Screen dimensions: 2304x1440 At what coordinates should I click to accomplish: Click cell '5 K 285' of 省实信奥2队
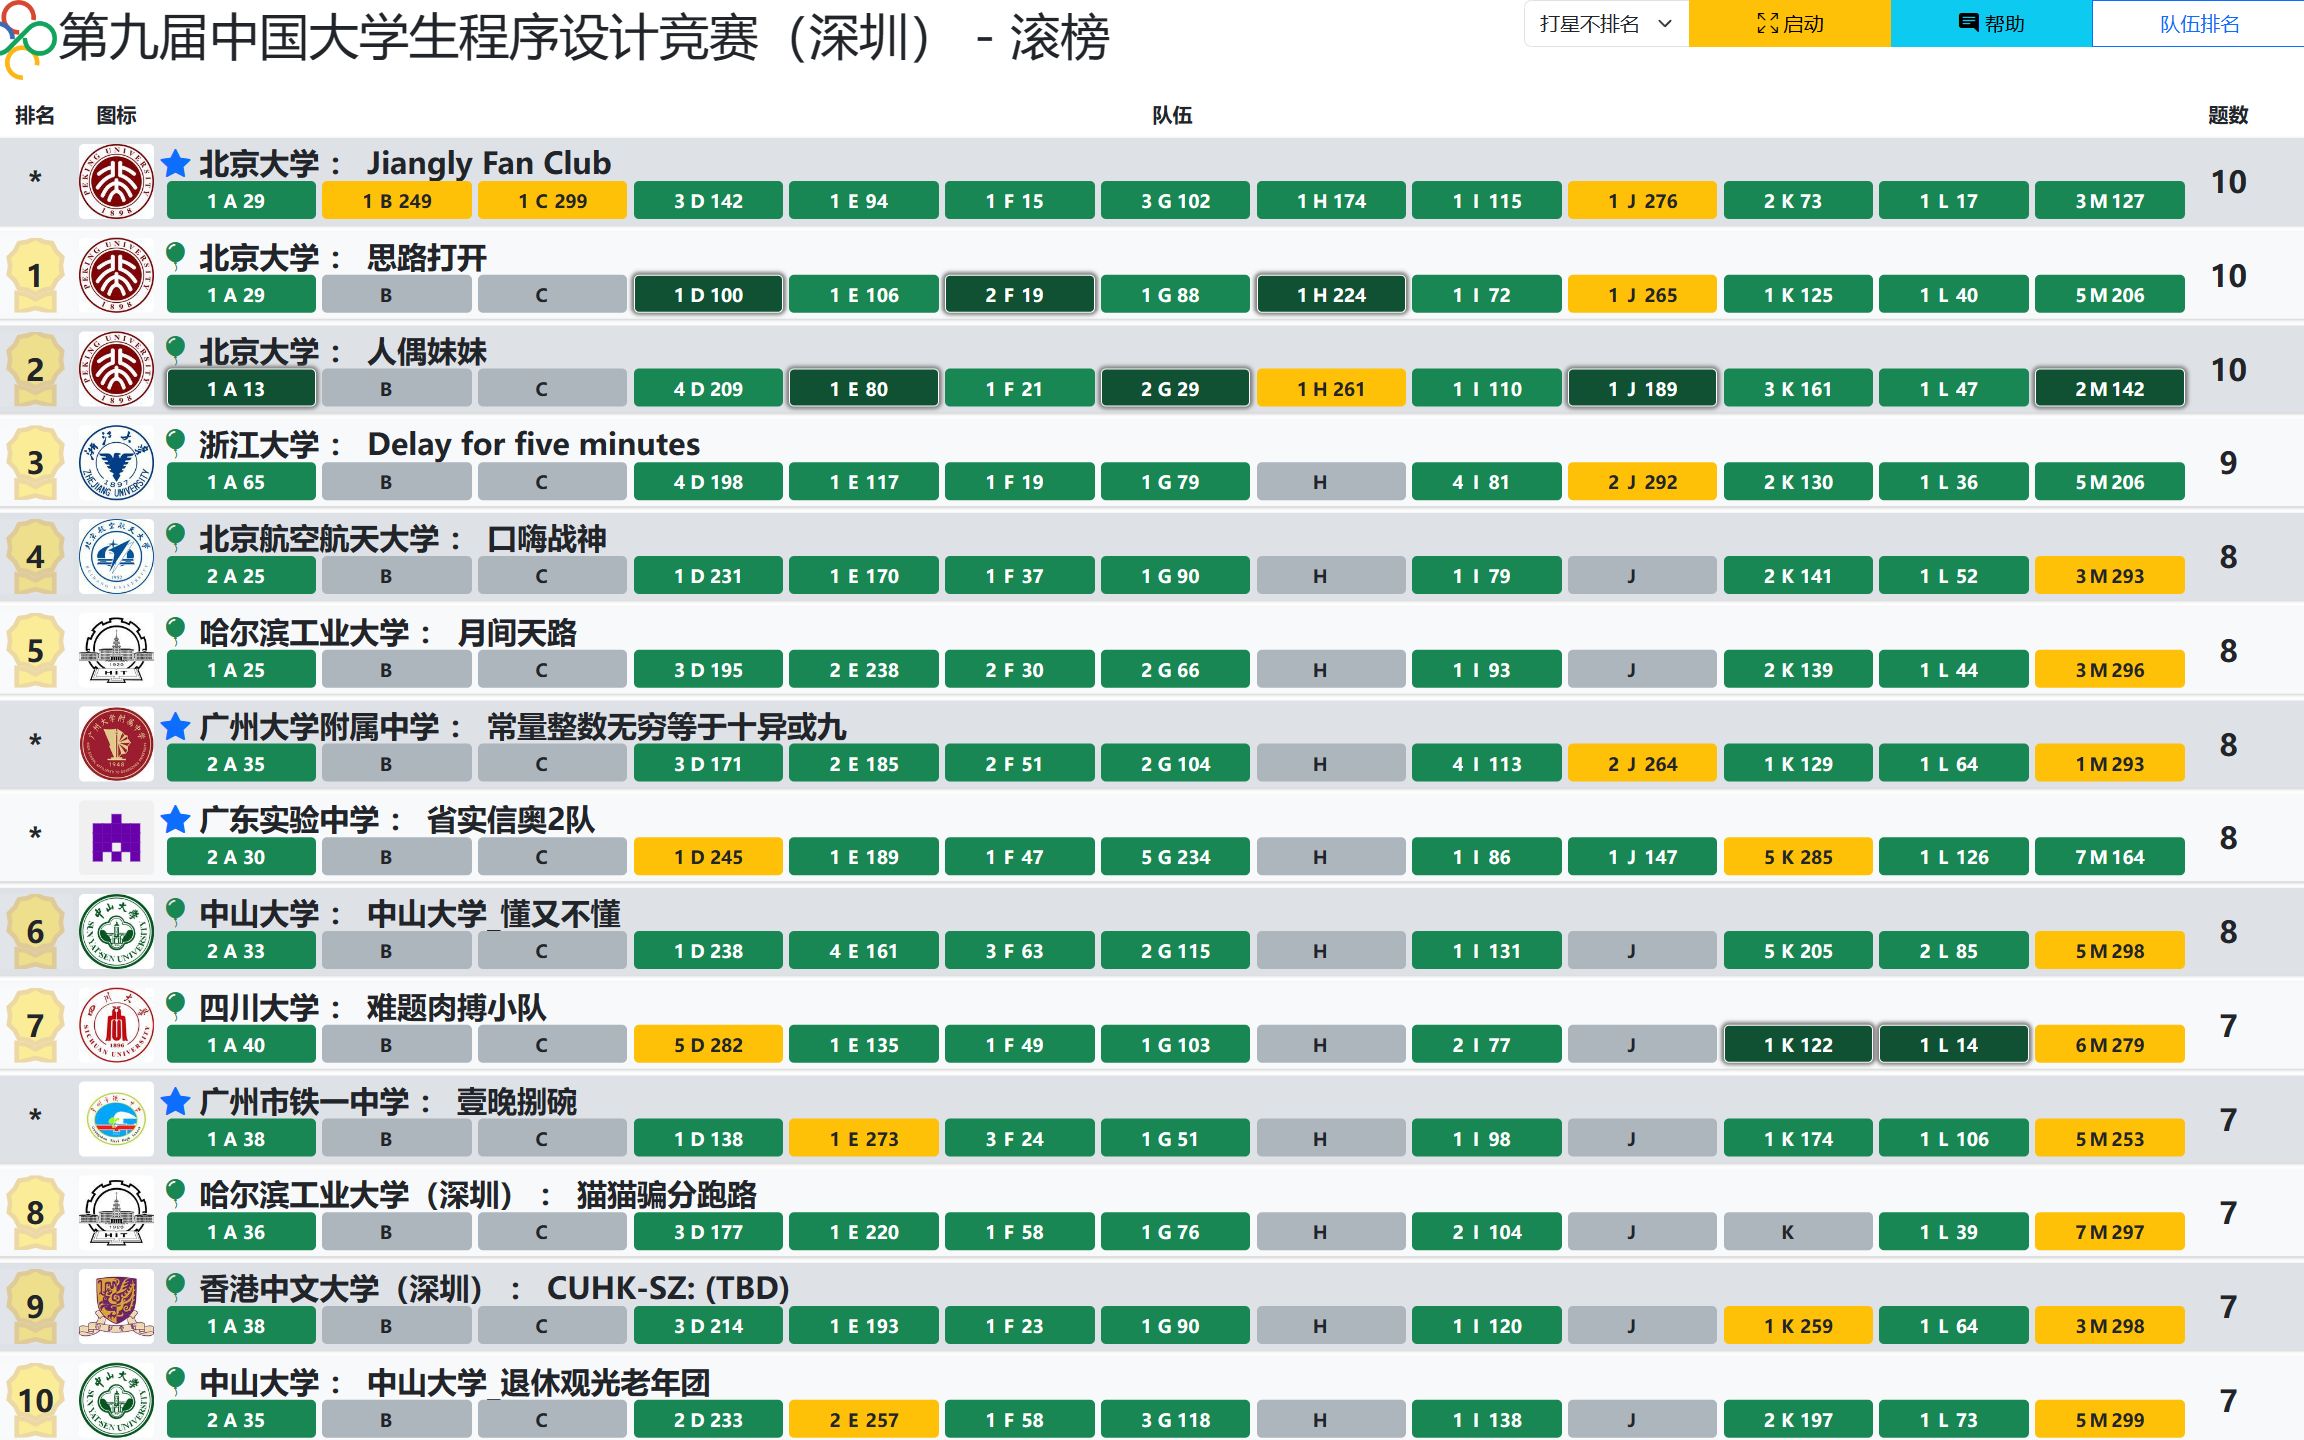(1797, 857)
